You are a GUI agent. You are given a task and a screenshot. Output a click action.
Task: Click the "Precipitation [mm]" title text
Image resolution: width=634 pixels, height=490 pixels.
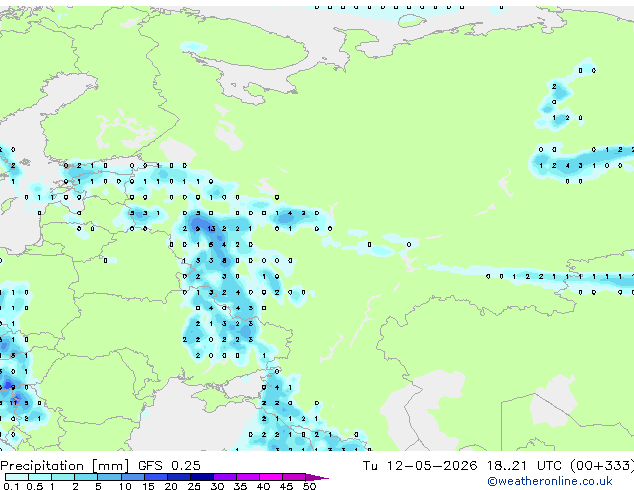[65, 466]
